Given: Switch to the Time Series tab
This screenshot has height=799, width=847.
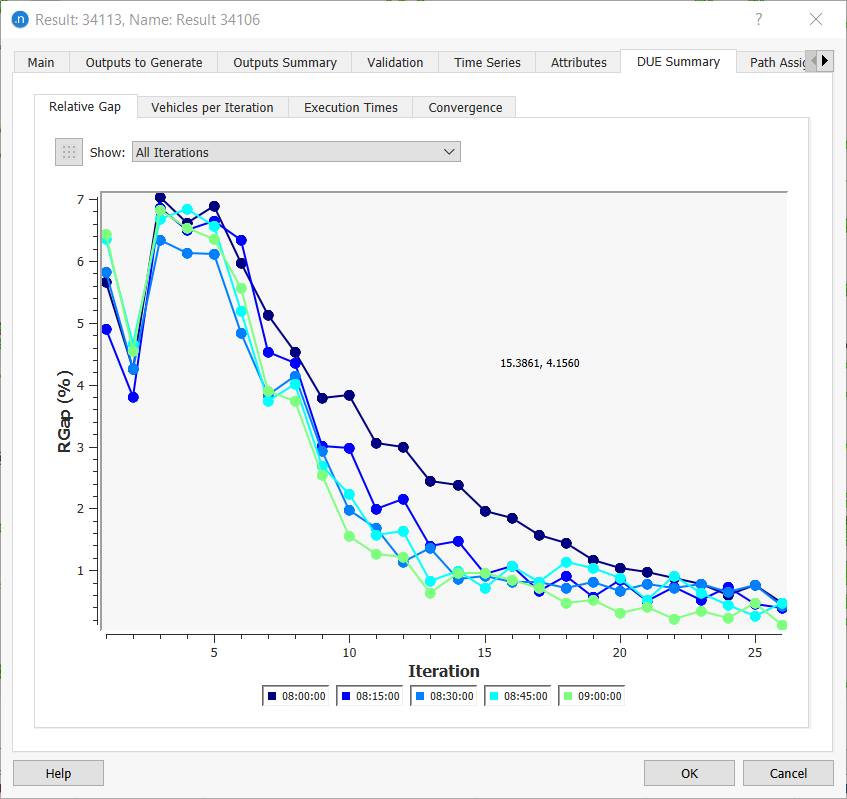Looking at the screenshot, I should 487,62.
